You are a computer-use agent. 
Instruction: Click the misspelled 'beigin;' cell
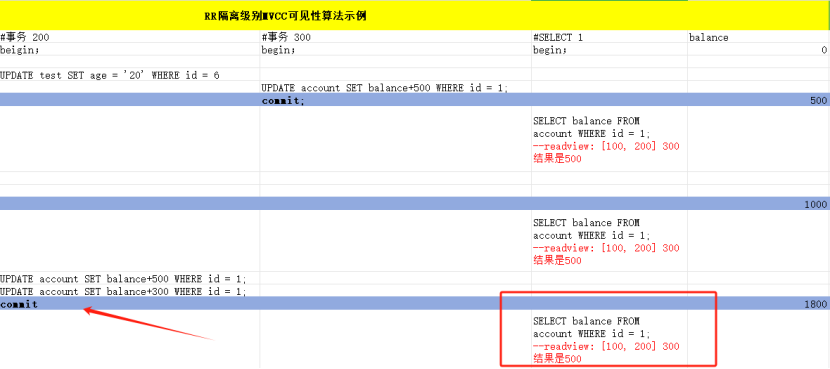coord(130,50)
